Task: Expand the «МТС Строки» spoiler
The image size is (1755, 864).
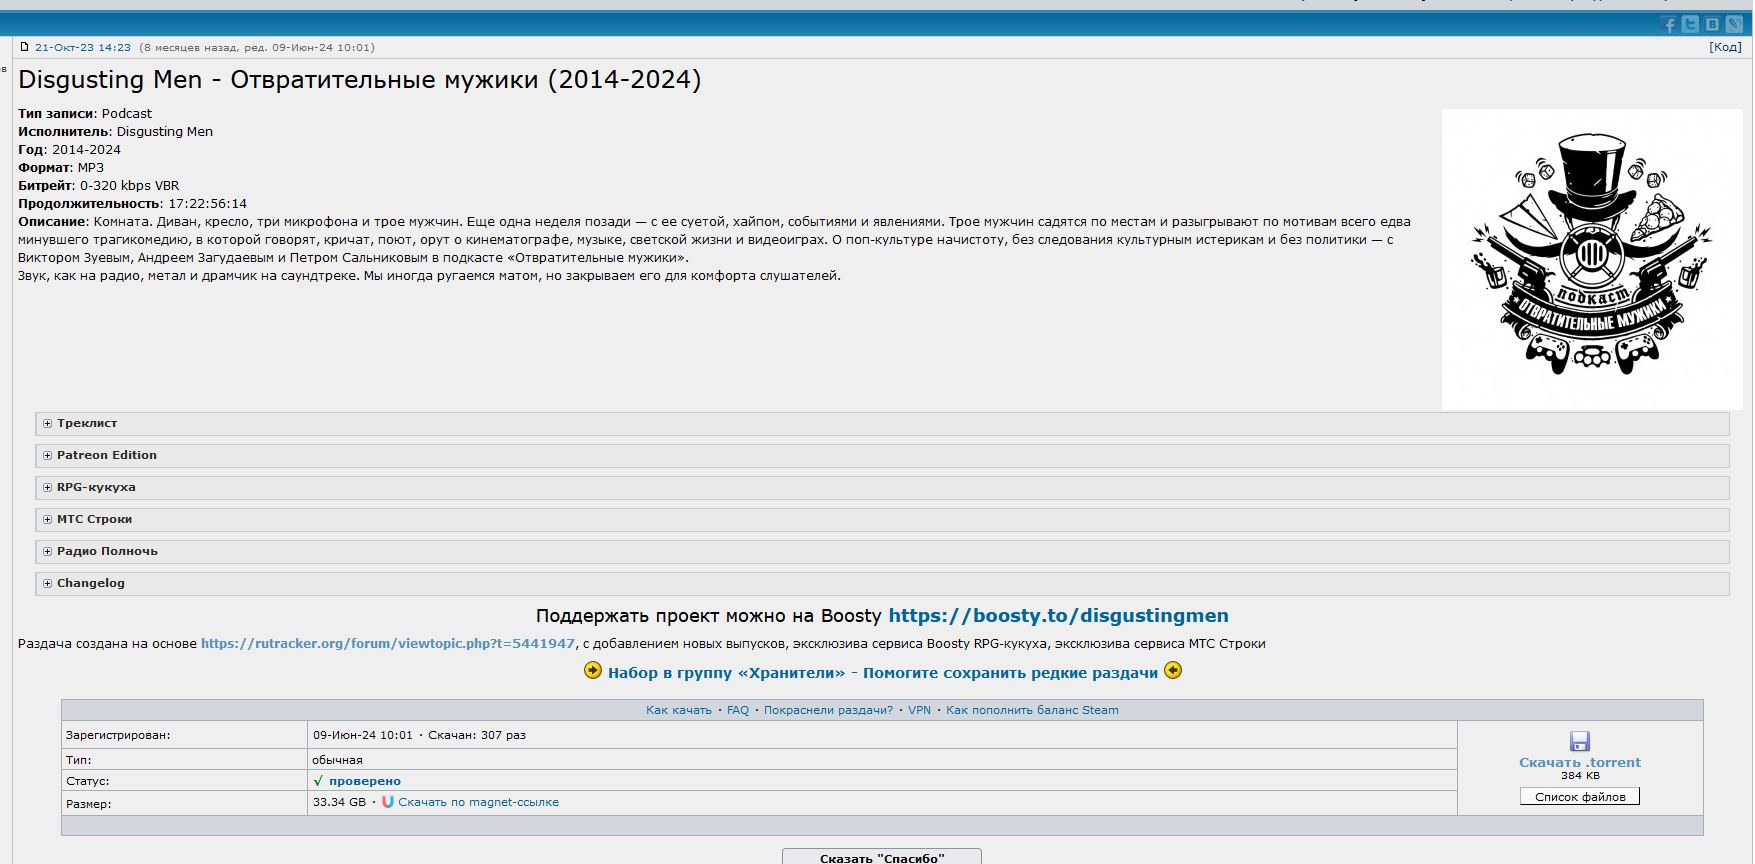Action: coord(882,520)
